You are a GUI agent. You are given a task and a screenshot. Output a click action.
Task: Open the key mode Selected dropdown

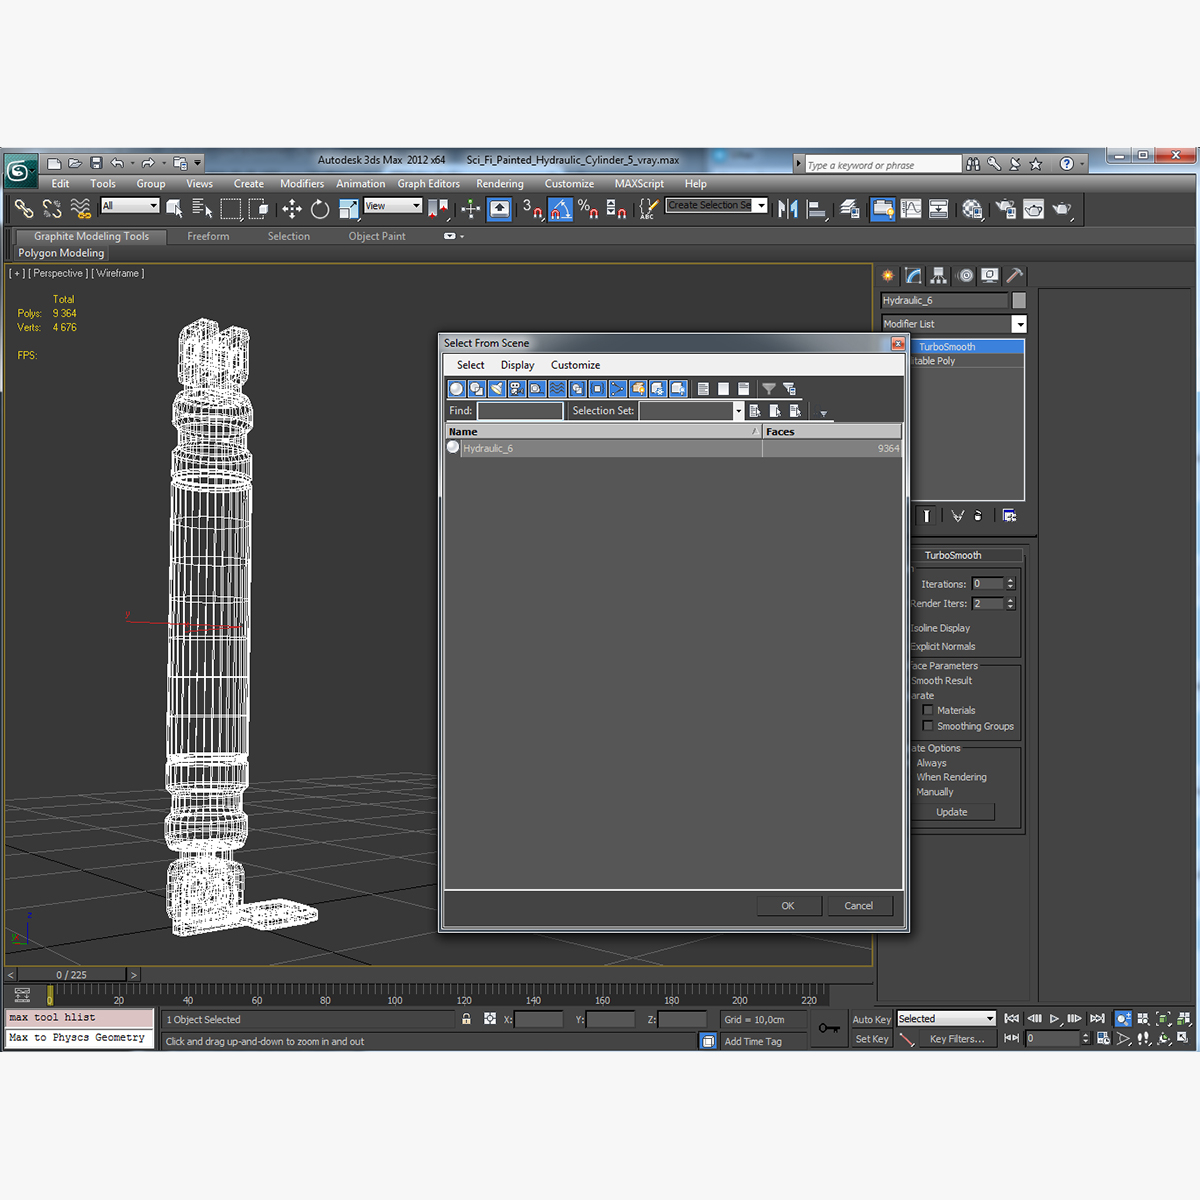click(946, 1019)
